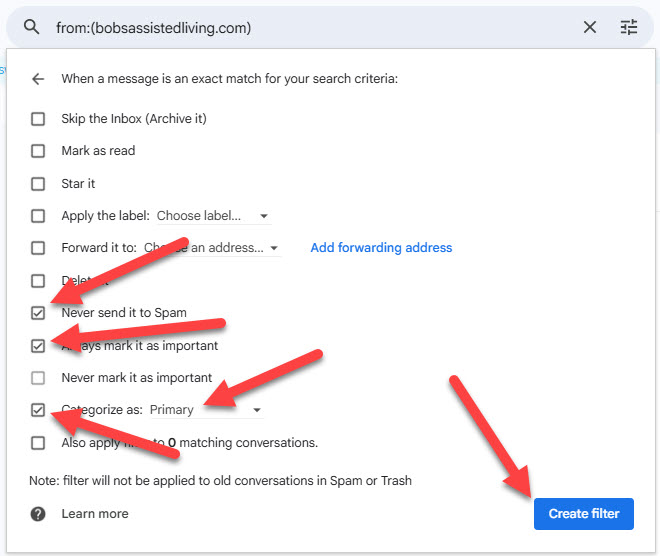Open search options sliders icon
660x556 pixels.
[x=629, y=27]
